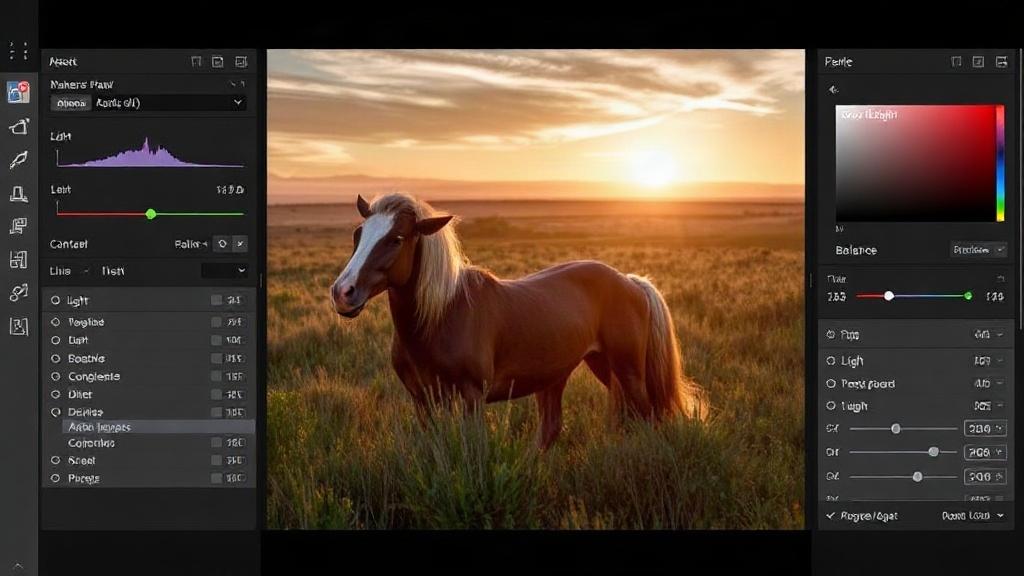Click the horse photo in the canvas
Viewport: 1024px width, 576px height.
536,289
